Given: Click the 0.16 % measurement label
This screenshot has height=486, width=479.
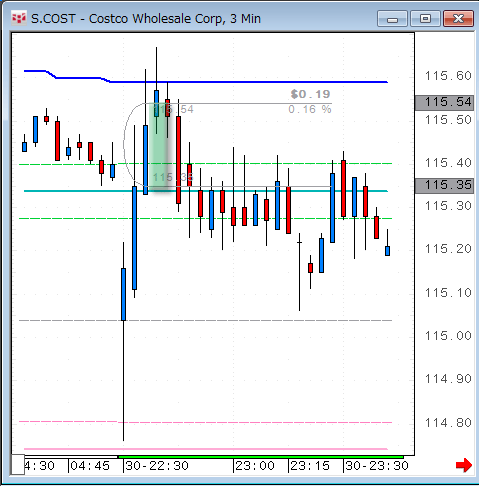Looking at the screenshot, I should (x=310, y=109).
